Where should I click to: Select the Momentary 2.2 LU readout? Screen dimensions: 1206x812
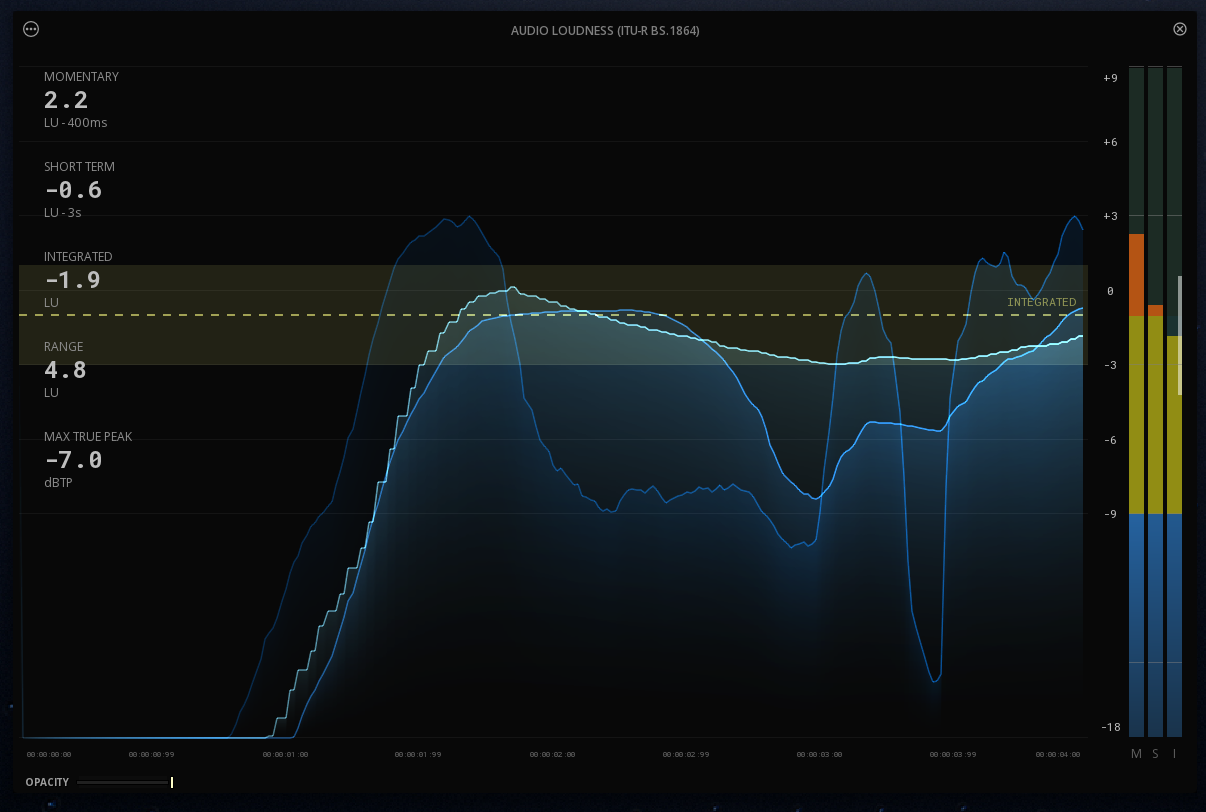[x=66, y=100]
